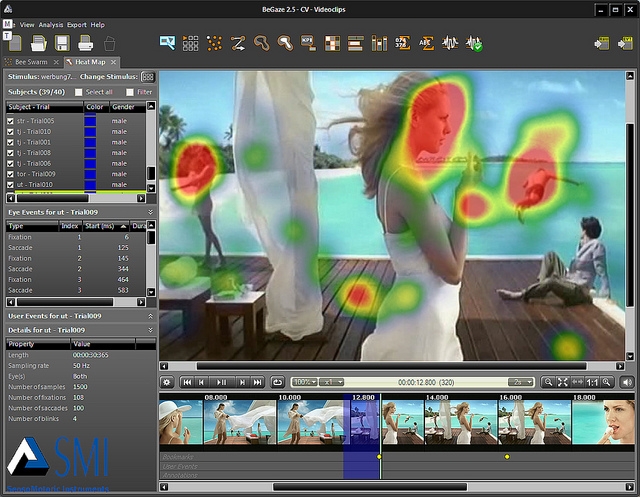This screenshot has width=640, height=497.
Task: Collapse the Eye Events panel
Action: tap(150, 212)
